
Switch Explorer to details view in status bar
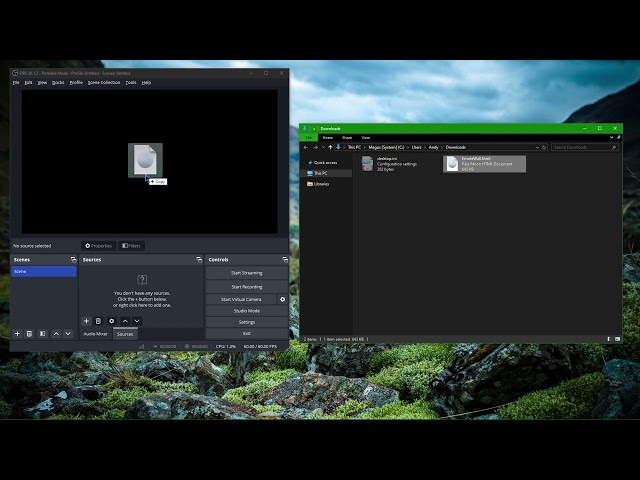(x=609, y=339)
